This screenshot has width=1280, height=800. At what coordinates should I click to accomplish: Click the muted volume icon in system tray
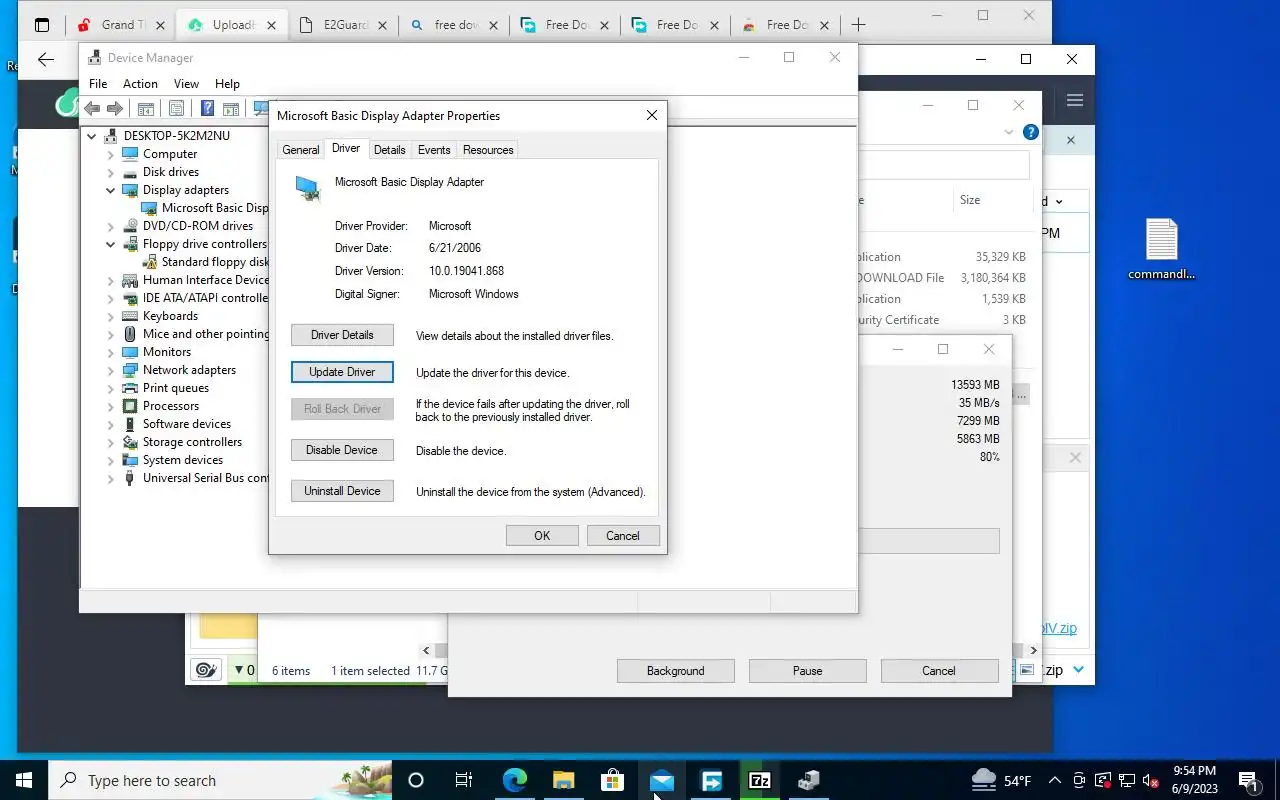(1151, 780)
